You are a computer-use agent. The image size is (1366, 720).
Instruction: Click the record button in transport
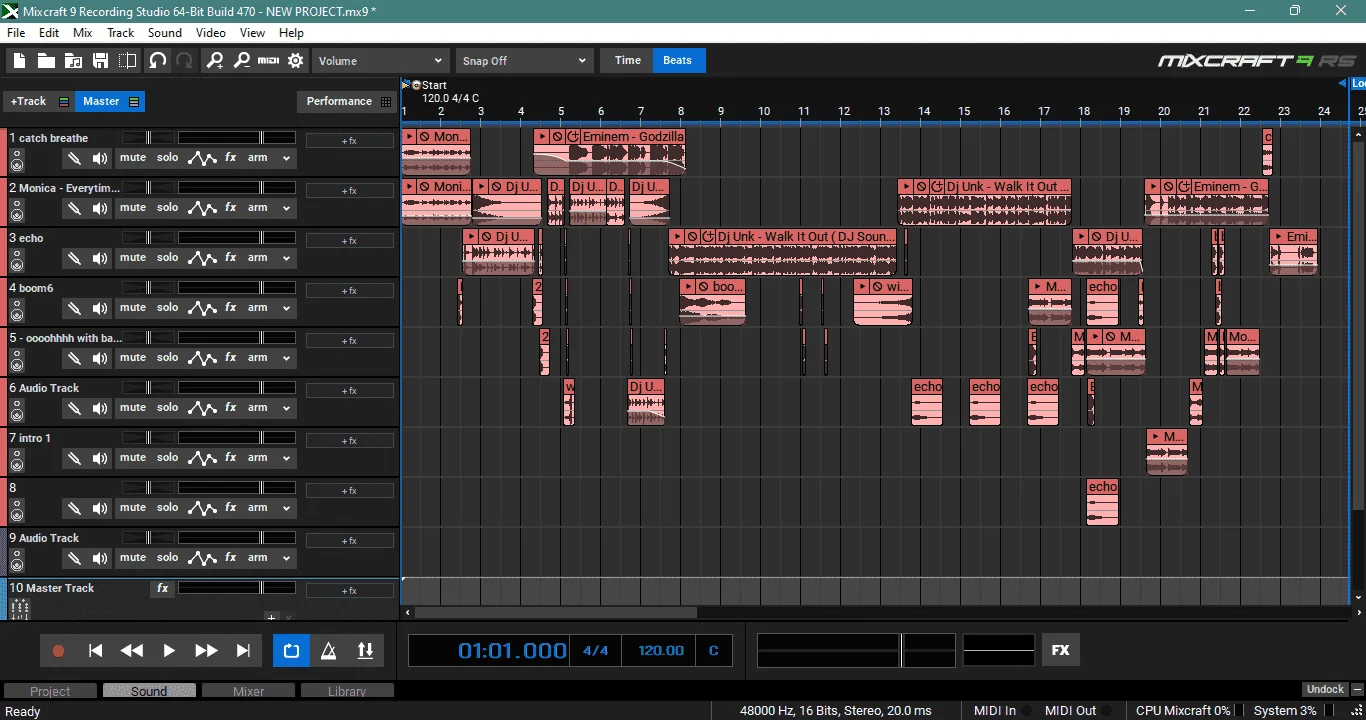click(58, 651)
